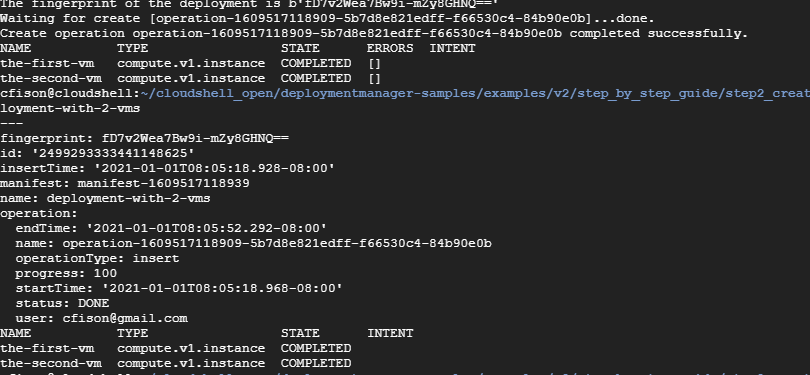Click the operationType insert line
Screen dimensions: 810x375
(x=97, y=258)
